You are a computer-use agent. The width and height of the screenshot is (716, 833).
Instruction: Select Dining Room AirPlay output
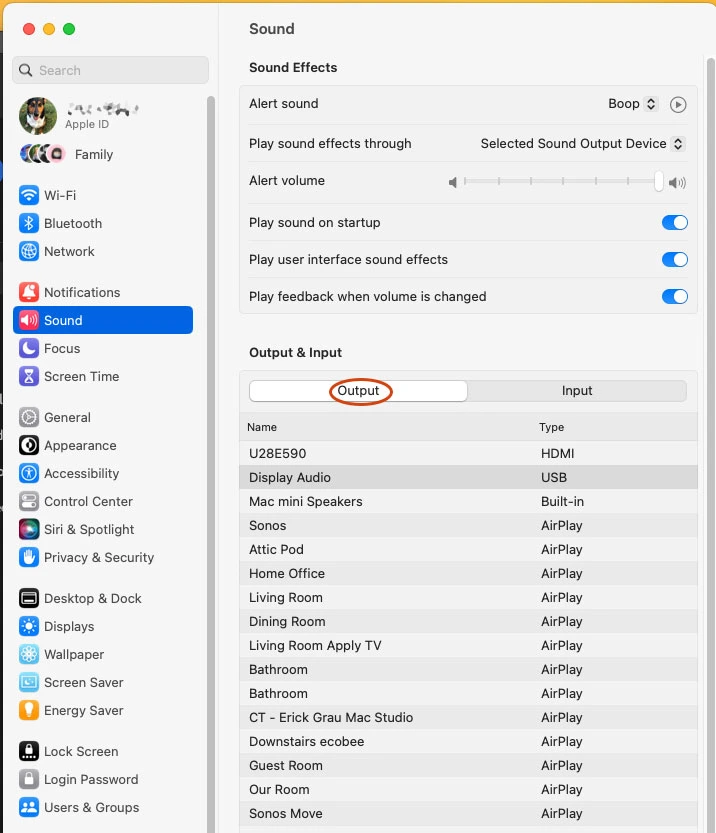pos(468,622)
